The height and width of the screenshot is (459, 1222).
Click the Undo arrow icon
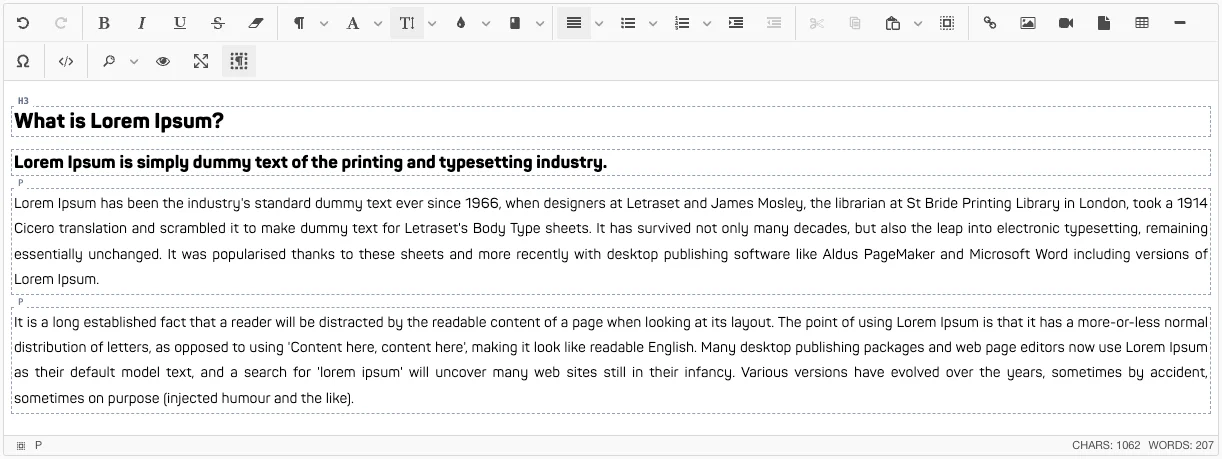tap(23, 23)
